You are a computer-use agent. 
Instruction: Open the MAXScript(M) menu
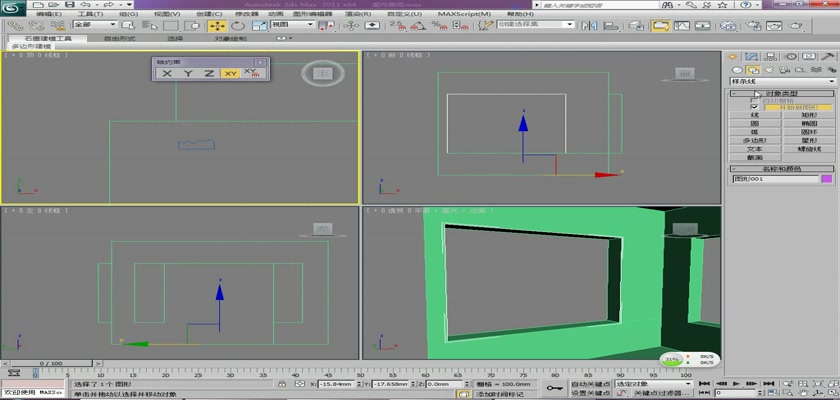pyautogui.click(x=464, y=14)
